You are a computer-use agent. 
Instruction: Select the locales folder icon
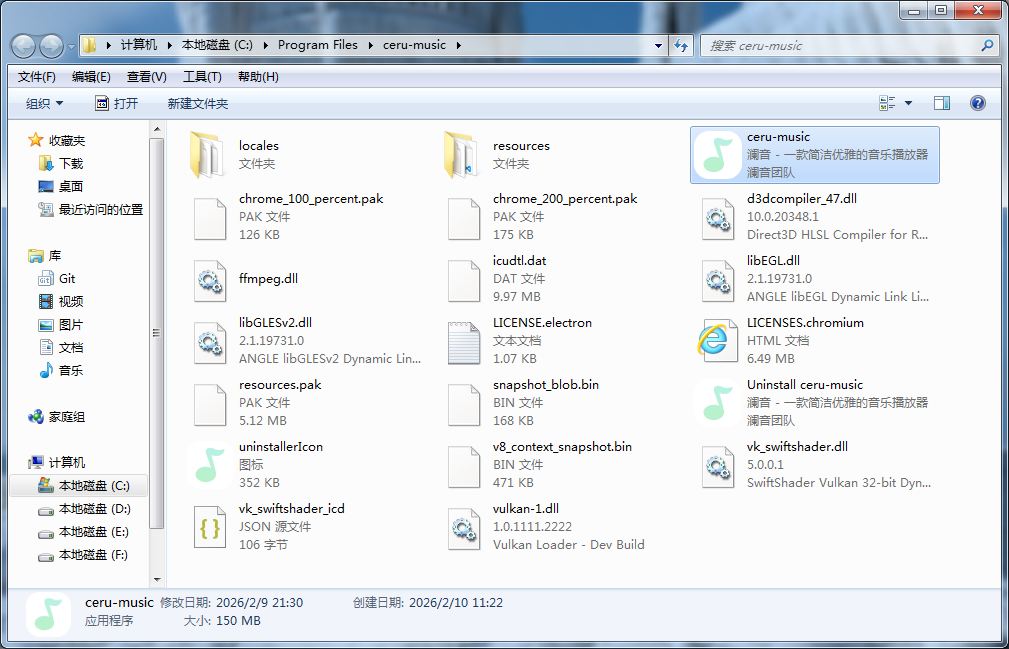coord(209,155)
